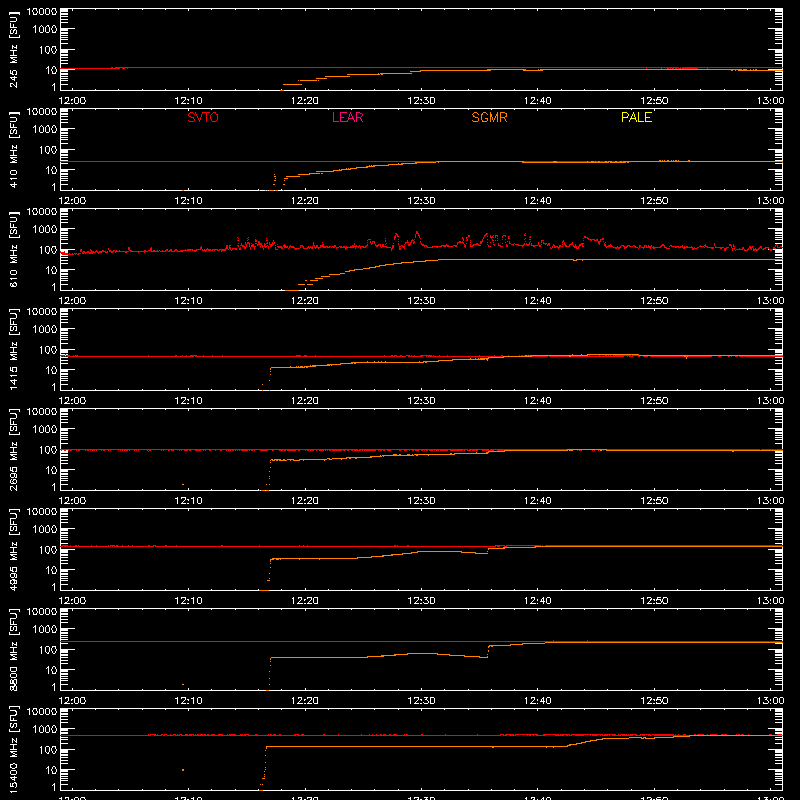Click the 100 tick of the 2695 MHz panel
800x800 pixels.
coord(48,450)
